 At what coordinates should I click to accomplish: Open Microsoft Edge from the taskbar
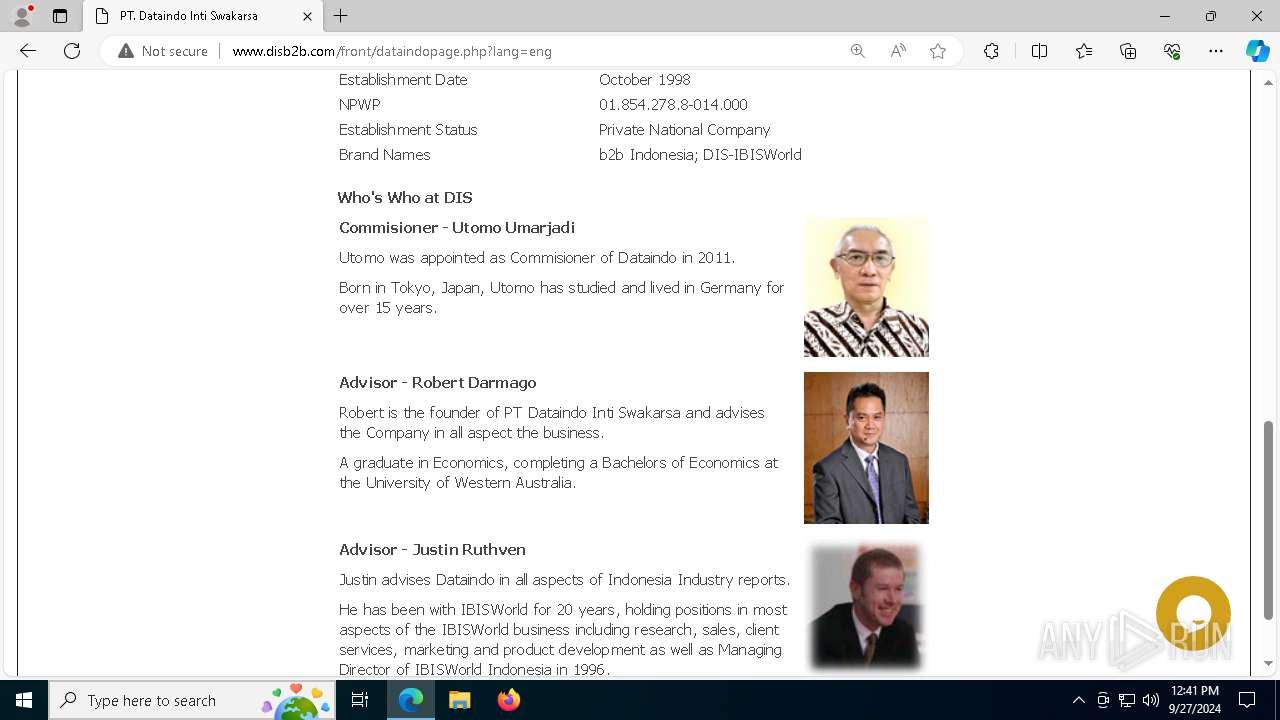click(x=411, y=700)
